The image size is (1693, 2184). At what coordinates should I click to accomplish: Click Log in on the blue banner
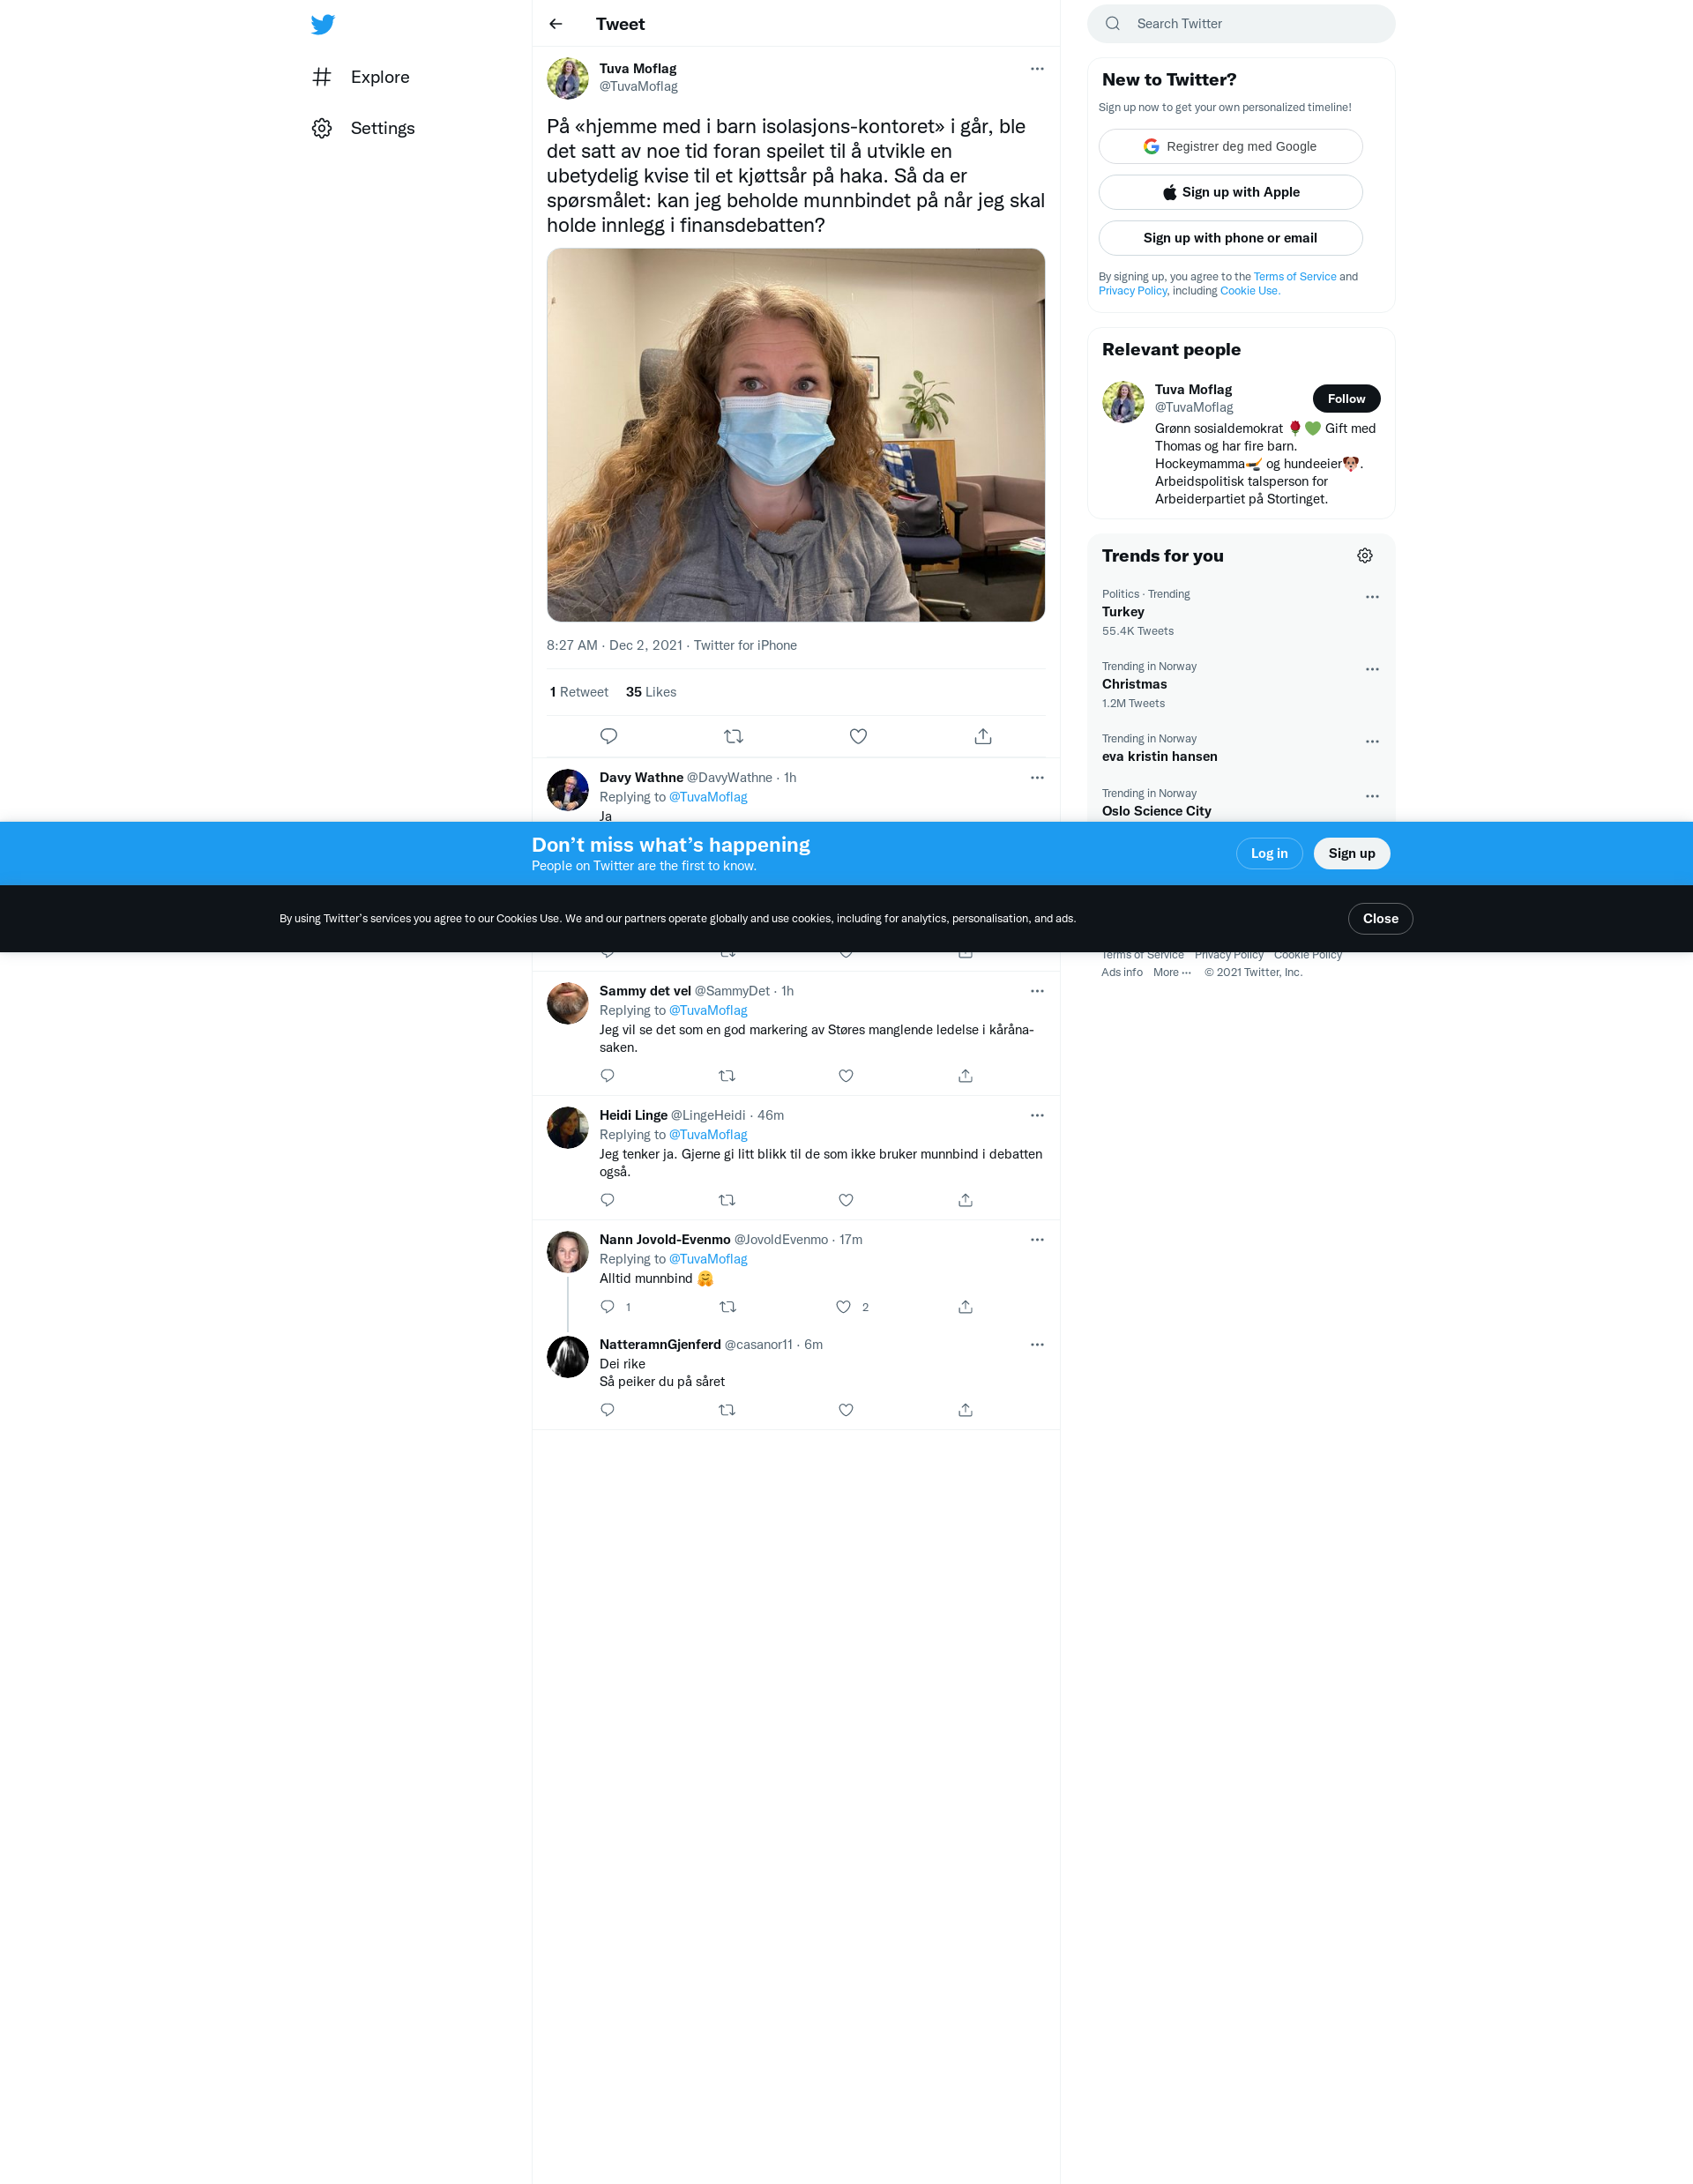[1269, 853]
